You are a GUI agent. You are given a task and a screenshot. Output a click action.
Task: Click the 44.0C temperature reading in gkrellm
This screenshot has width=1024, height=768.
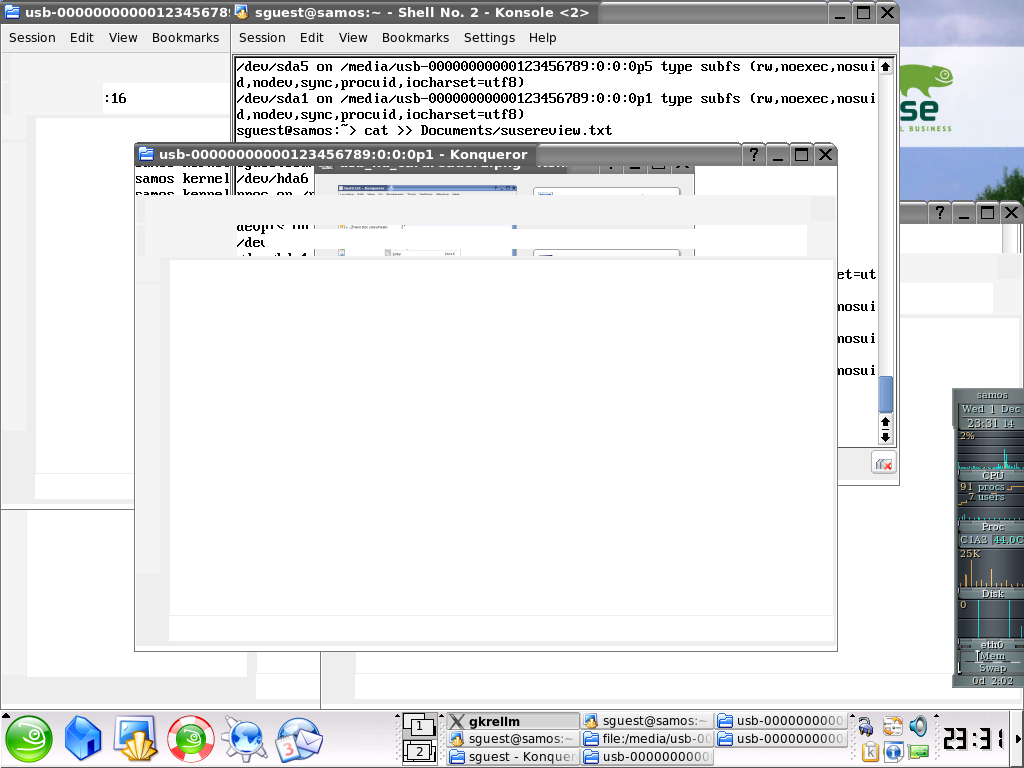pyautogui.click(x=1008, y=540)
